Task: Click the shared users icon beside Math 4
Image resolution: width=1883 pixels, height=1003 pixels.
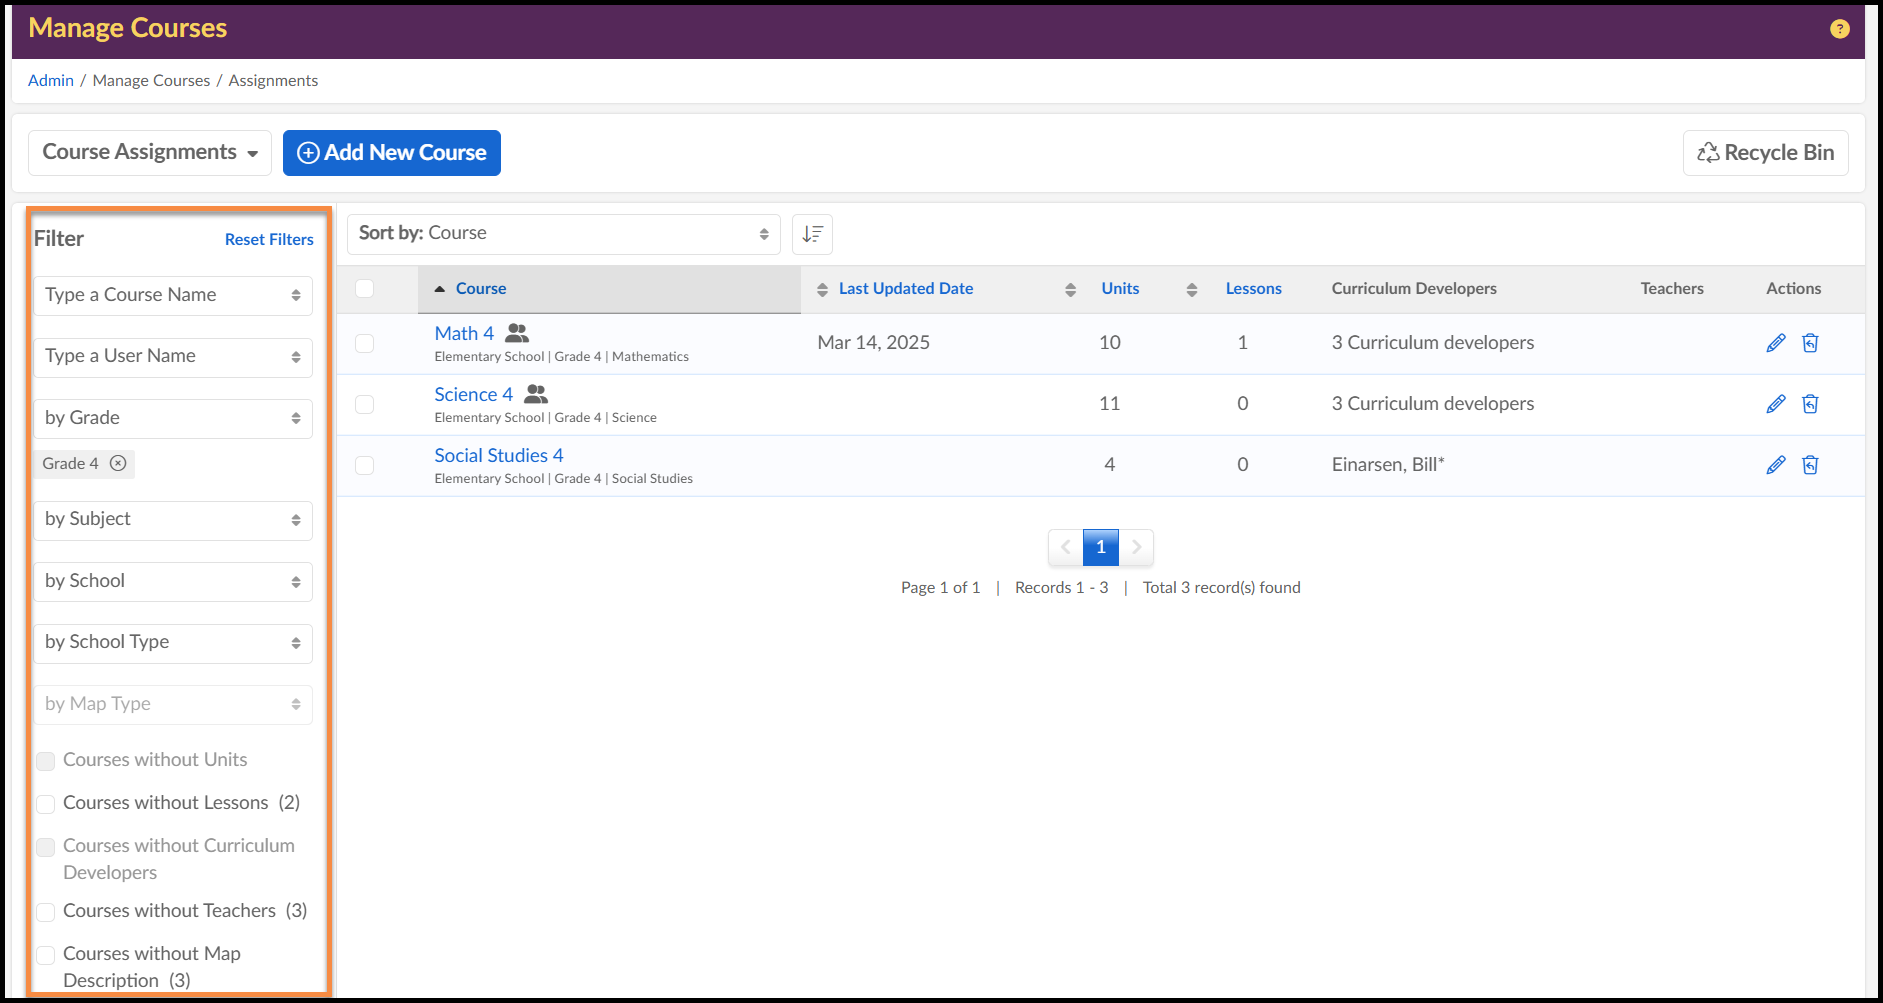Action: tap(517, 333)
